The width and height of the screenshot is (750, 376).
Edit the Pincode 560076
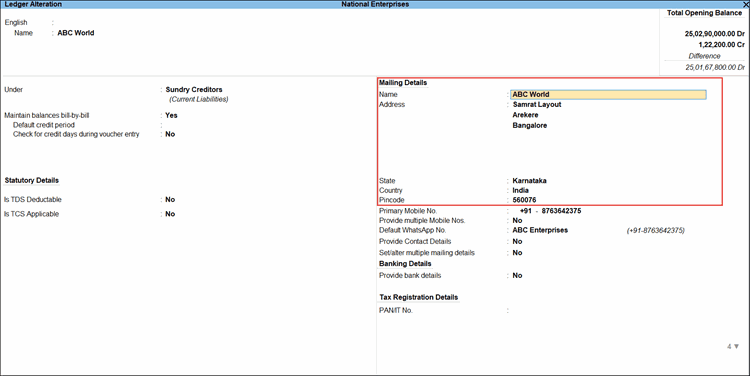(x=524, y=200)
